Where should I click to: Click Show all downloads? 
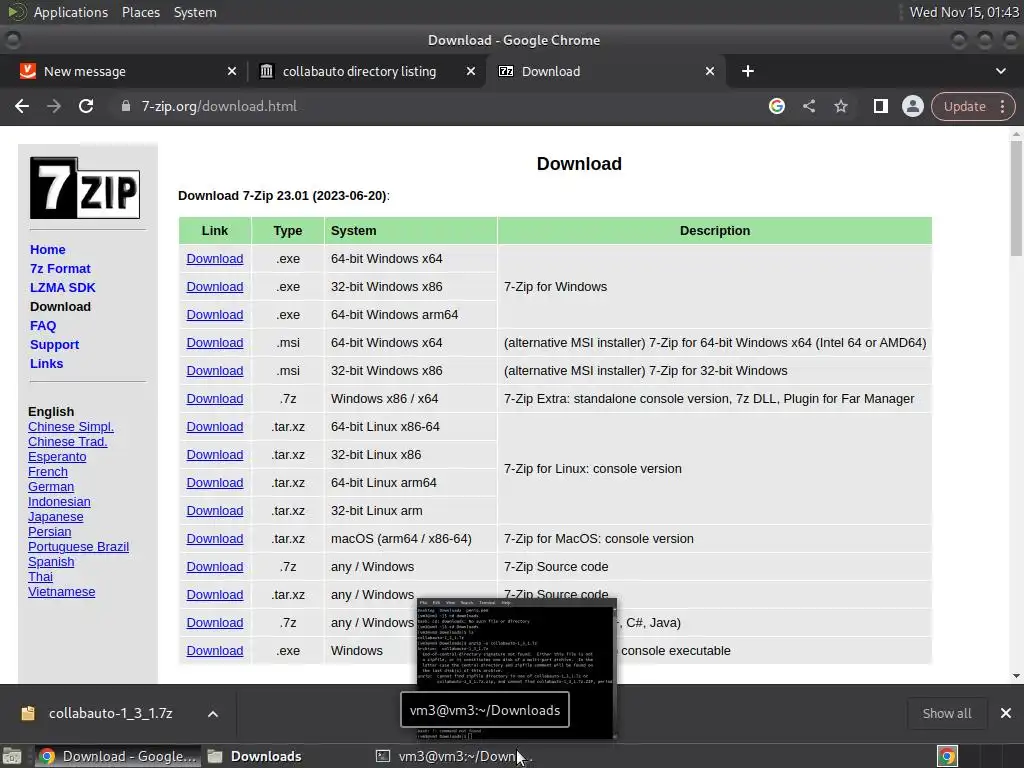(x=946, y=713)
